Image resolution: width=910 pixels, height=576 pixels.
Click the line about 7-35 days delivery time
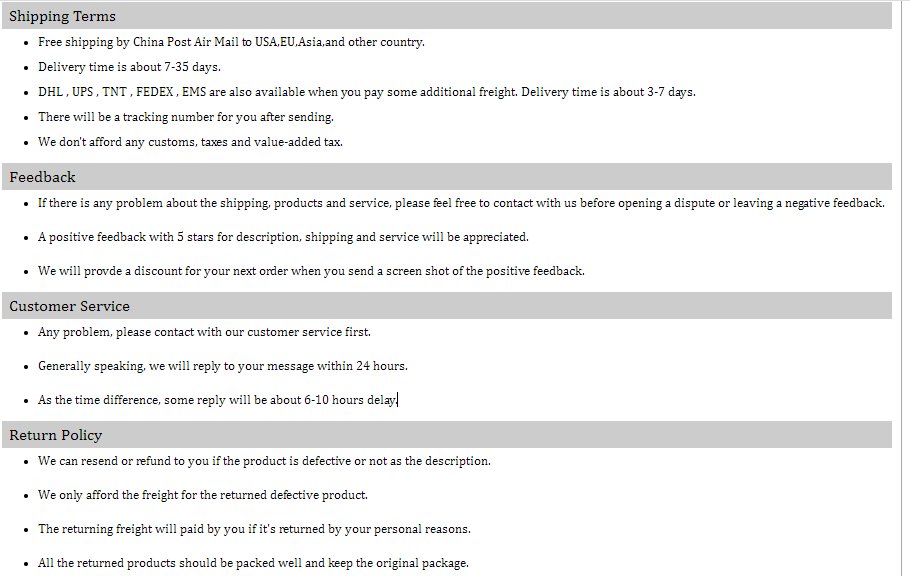pos(129,67)
